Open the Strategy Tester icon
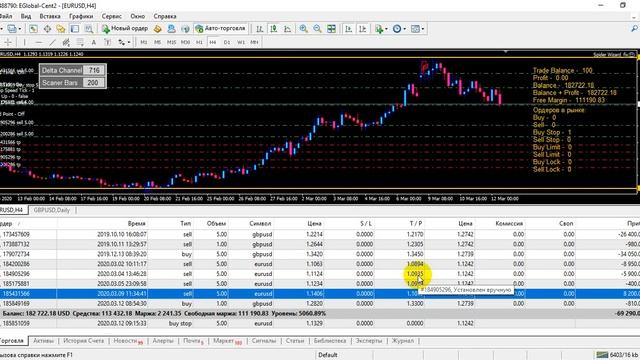Viewport: 640px width, 360px height. (x=89, y=29)
